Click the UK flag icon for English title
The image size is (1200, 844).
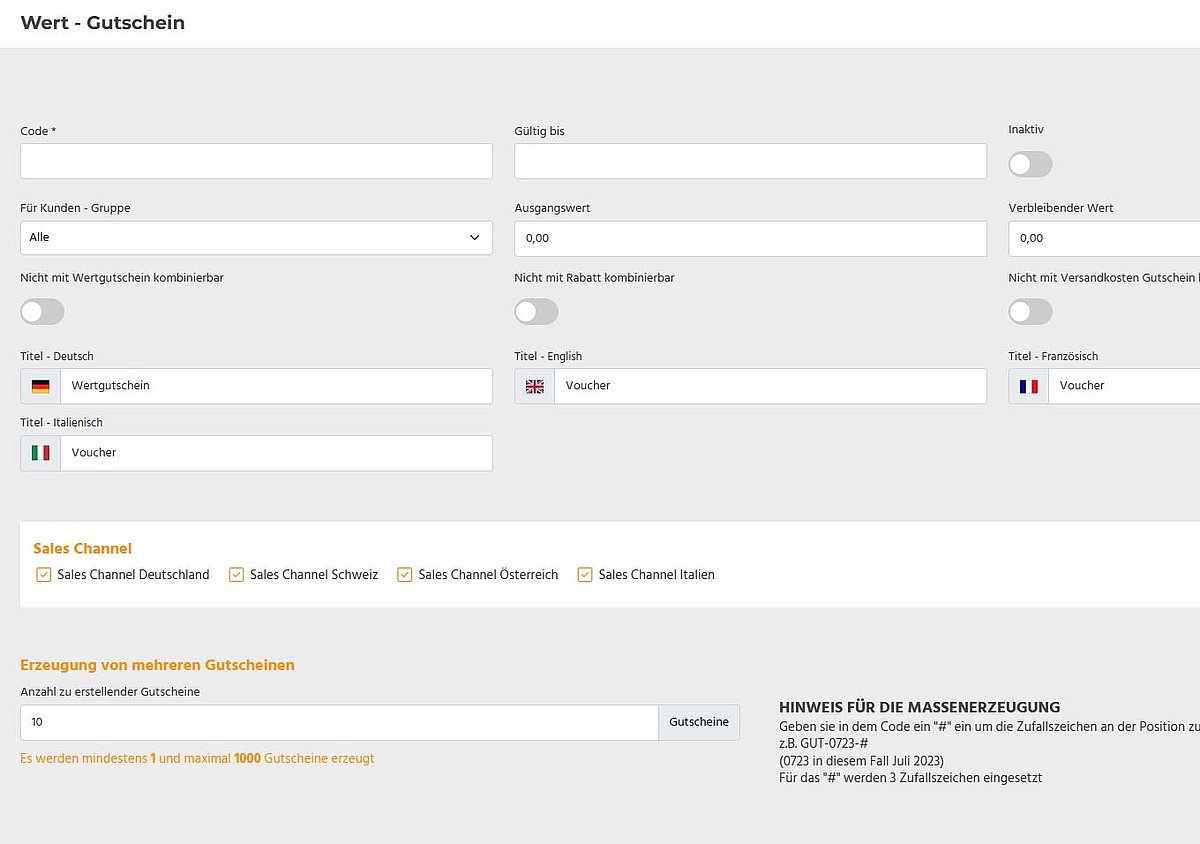[x=535, y=386]
